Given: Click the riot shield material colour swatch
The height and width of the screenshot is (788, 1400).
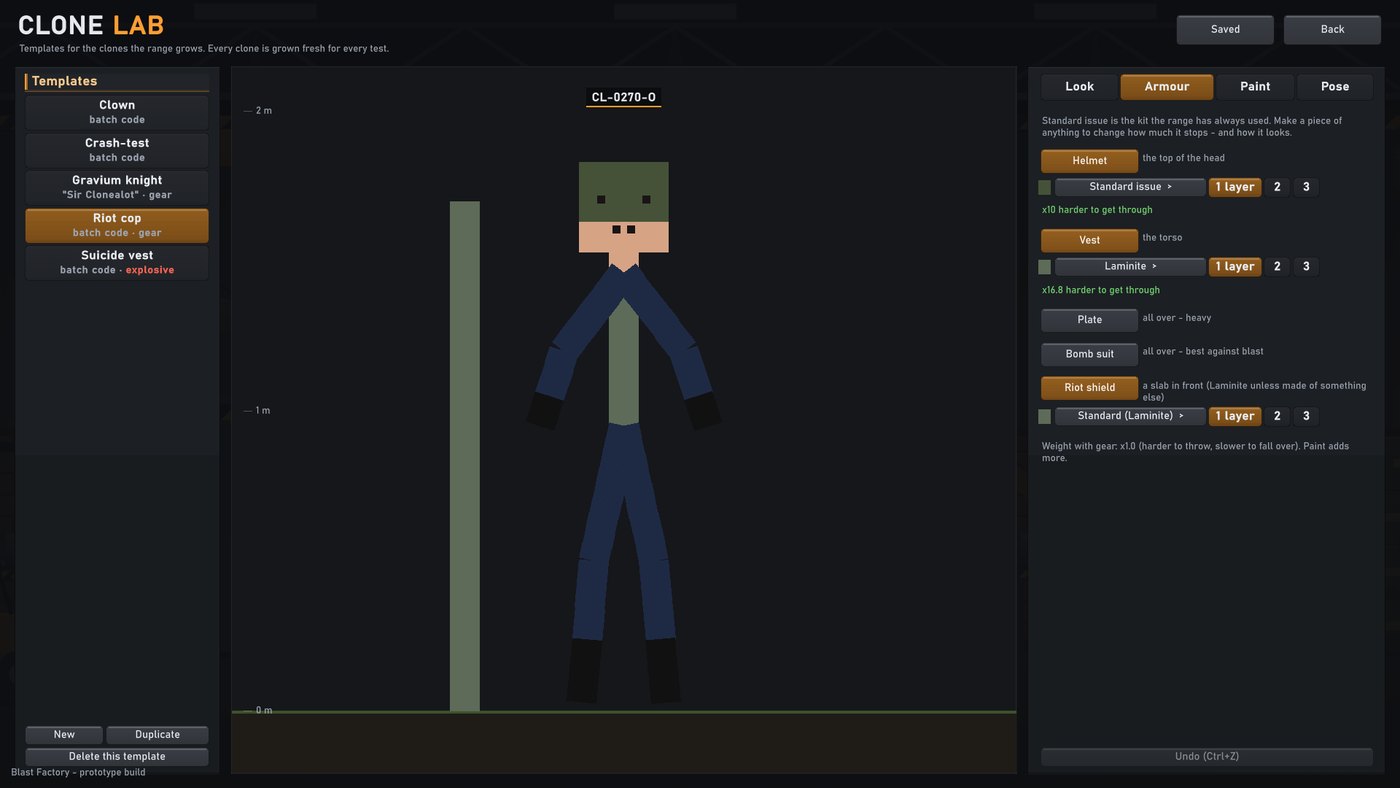Looking at the screenshot, I should [1045, 416].
